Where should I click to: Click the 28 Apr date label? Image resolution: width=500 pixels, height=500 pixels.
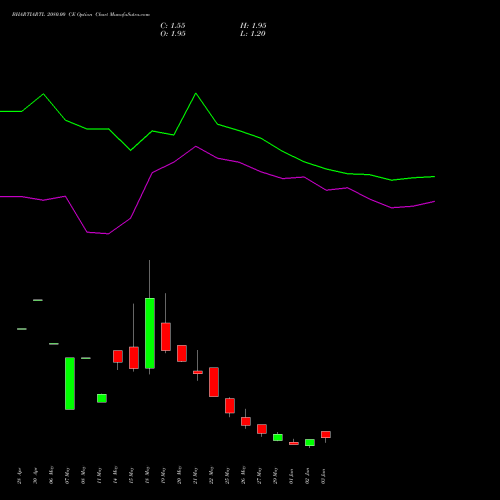click(x=19, y=476)
